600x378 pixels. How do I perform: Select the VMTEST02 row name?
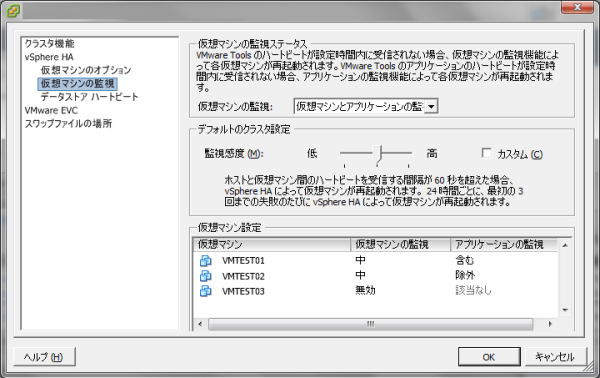click(243, 276)
